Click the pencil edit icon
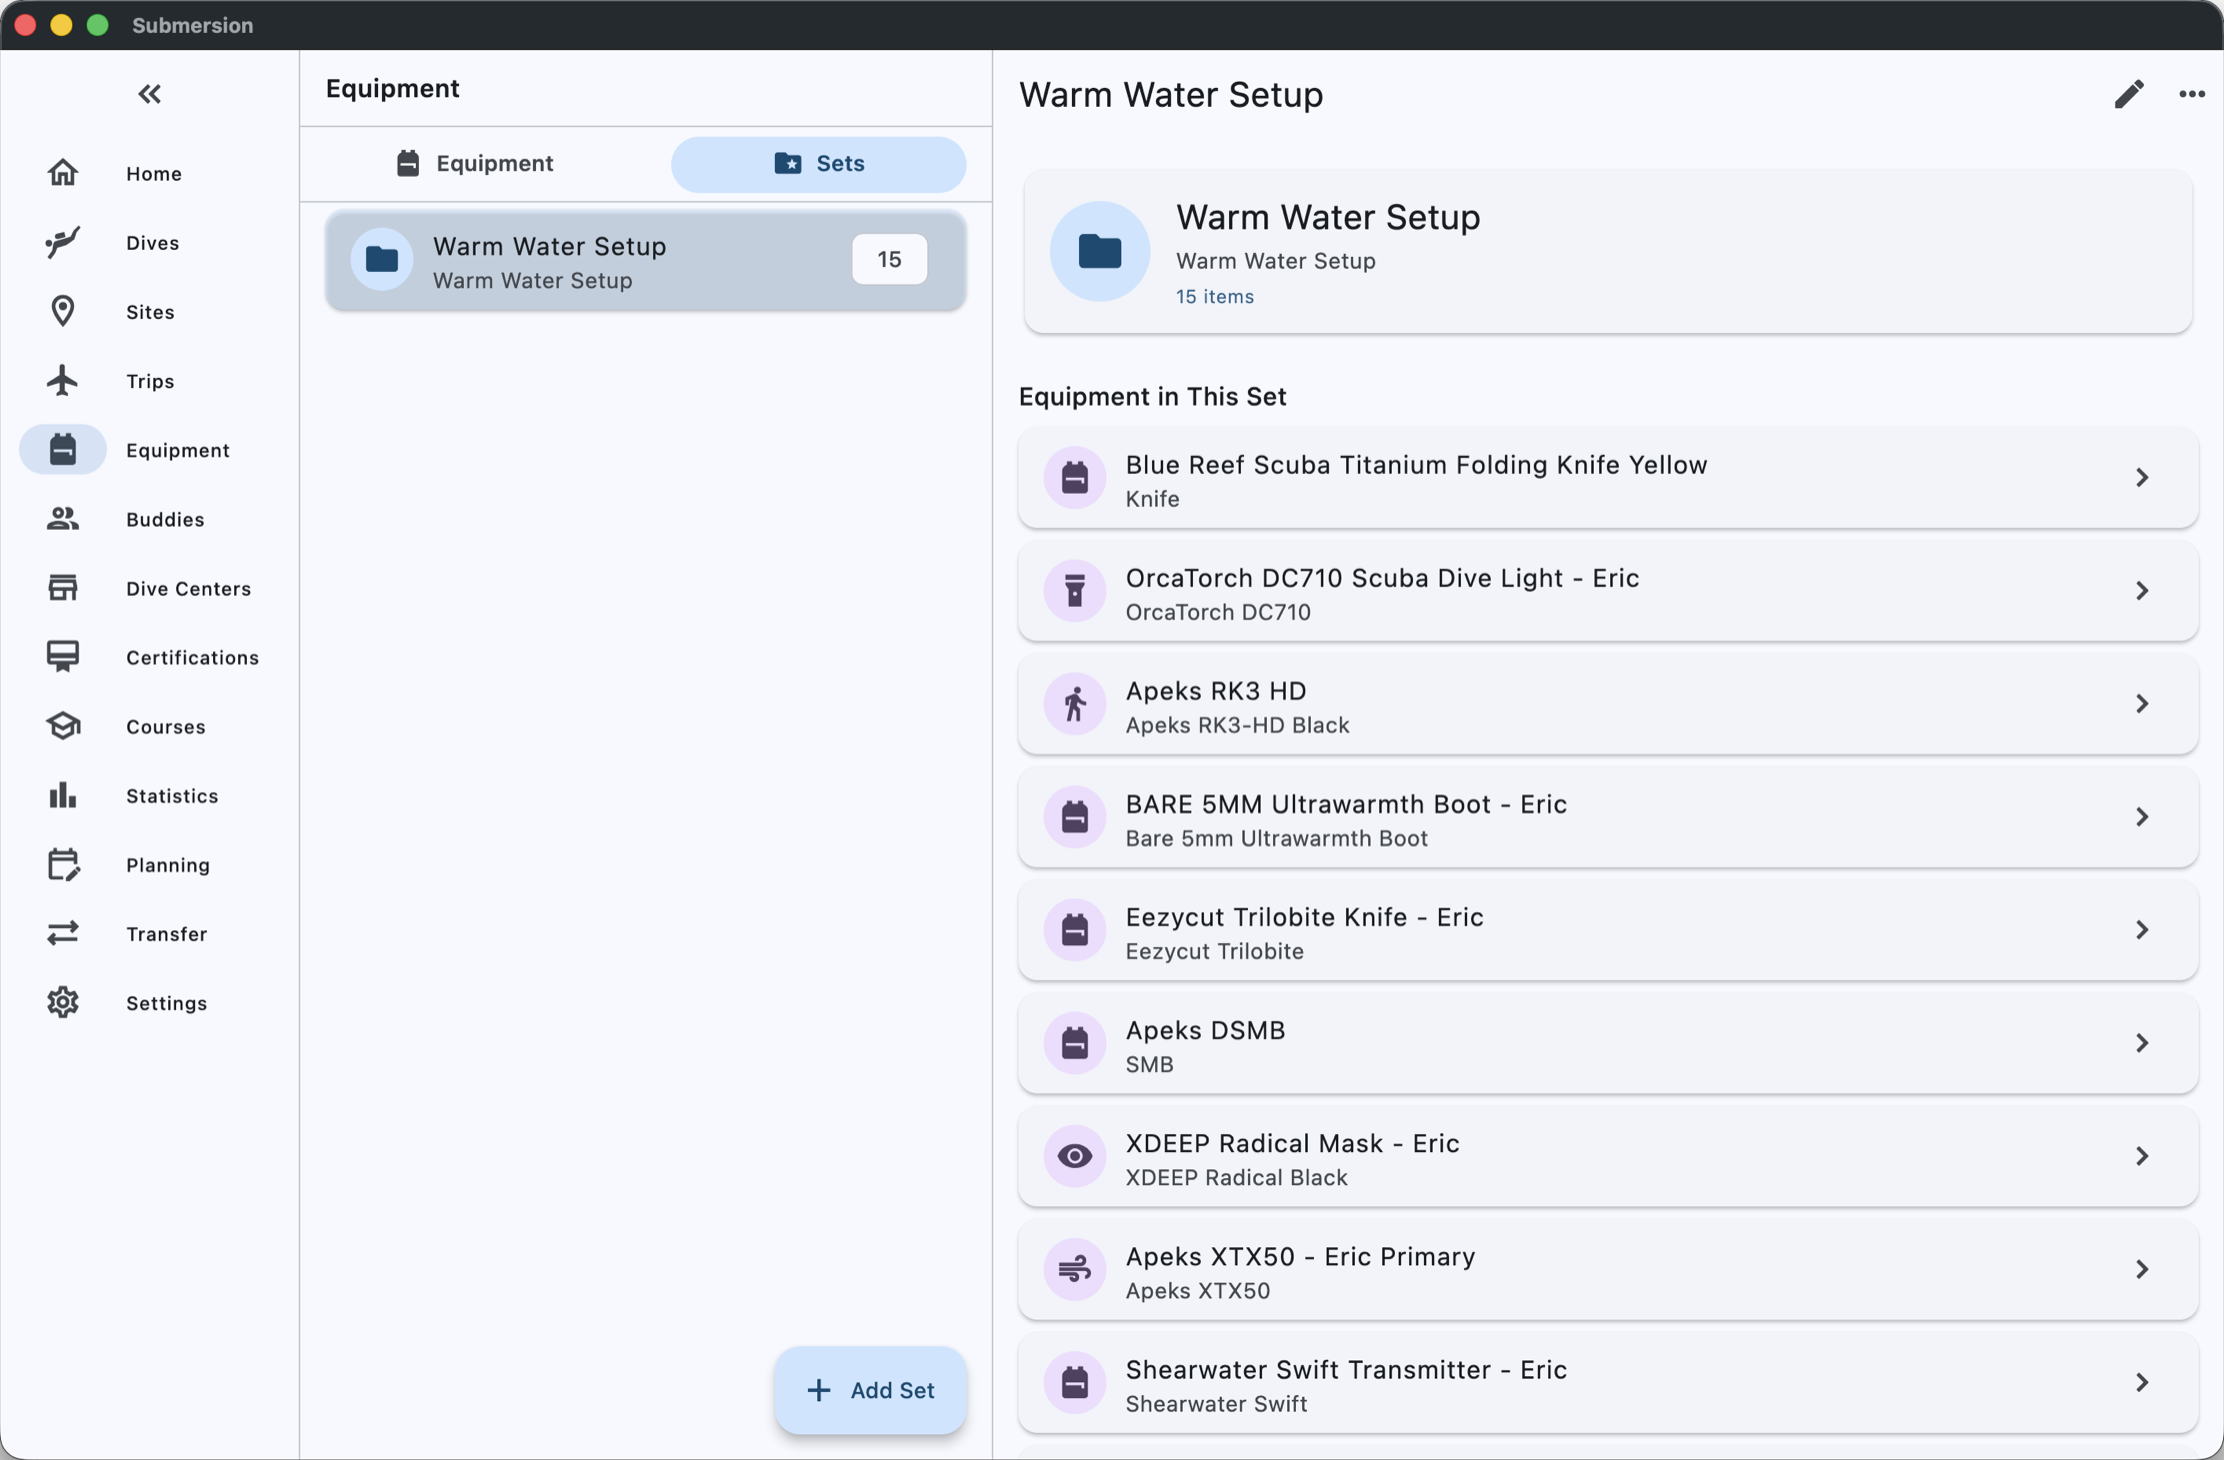 tap(2129, 94)
